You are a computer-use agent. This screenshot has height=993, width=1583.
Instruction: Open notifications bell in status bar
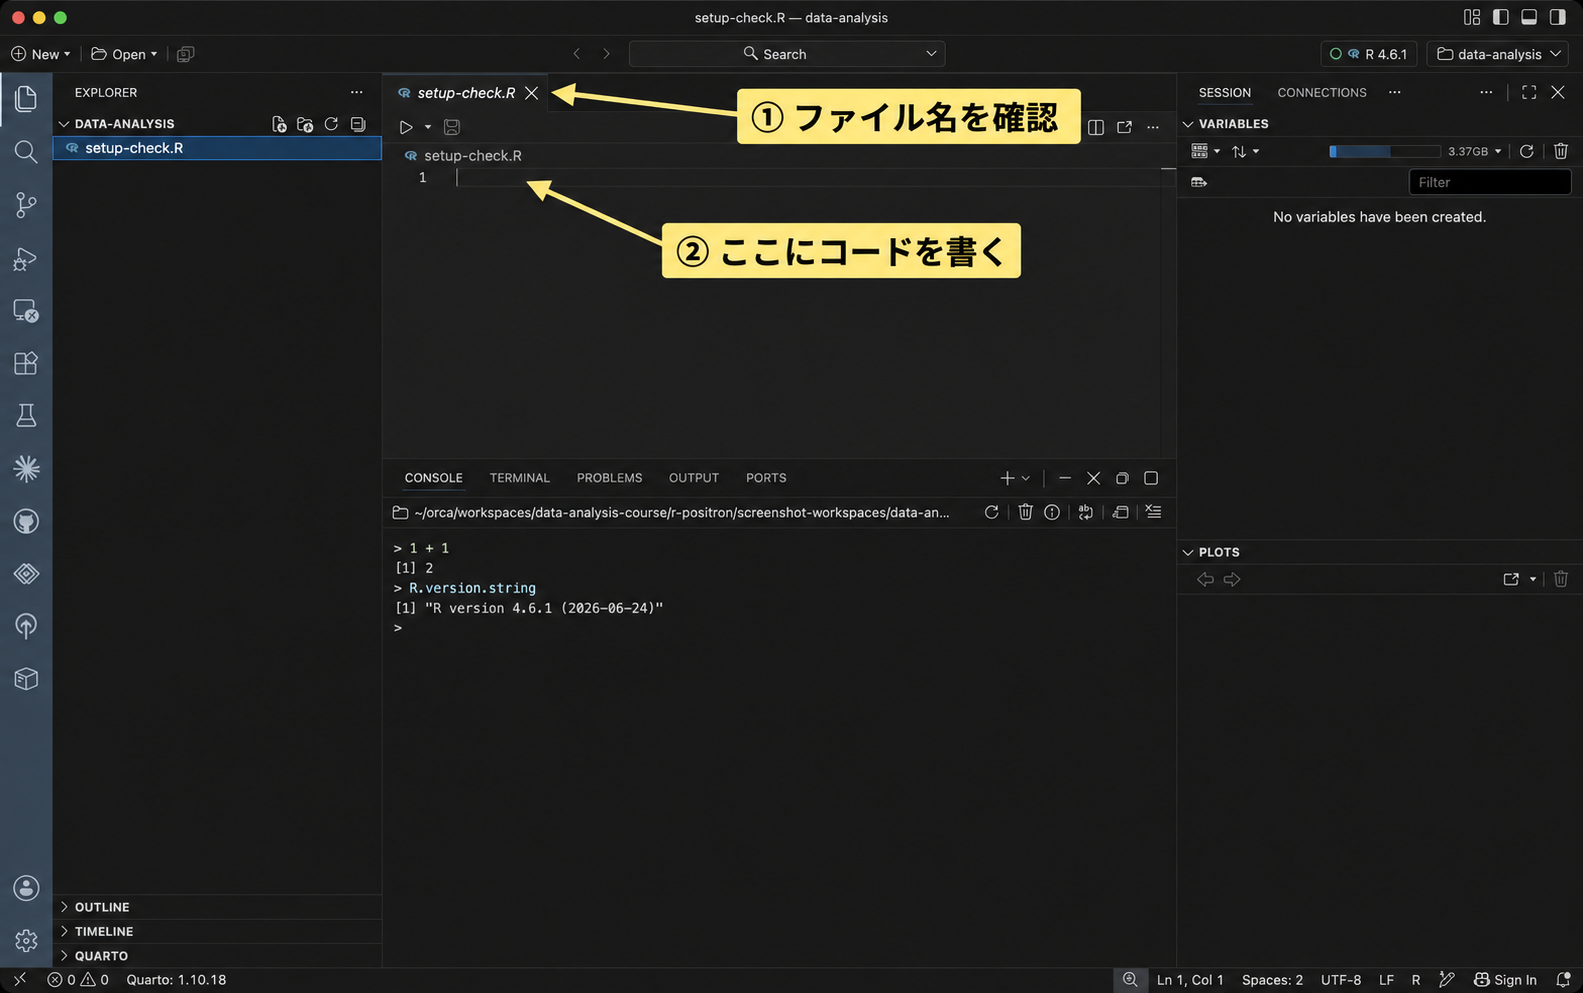pos(1563,980)
